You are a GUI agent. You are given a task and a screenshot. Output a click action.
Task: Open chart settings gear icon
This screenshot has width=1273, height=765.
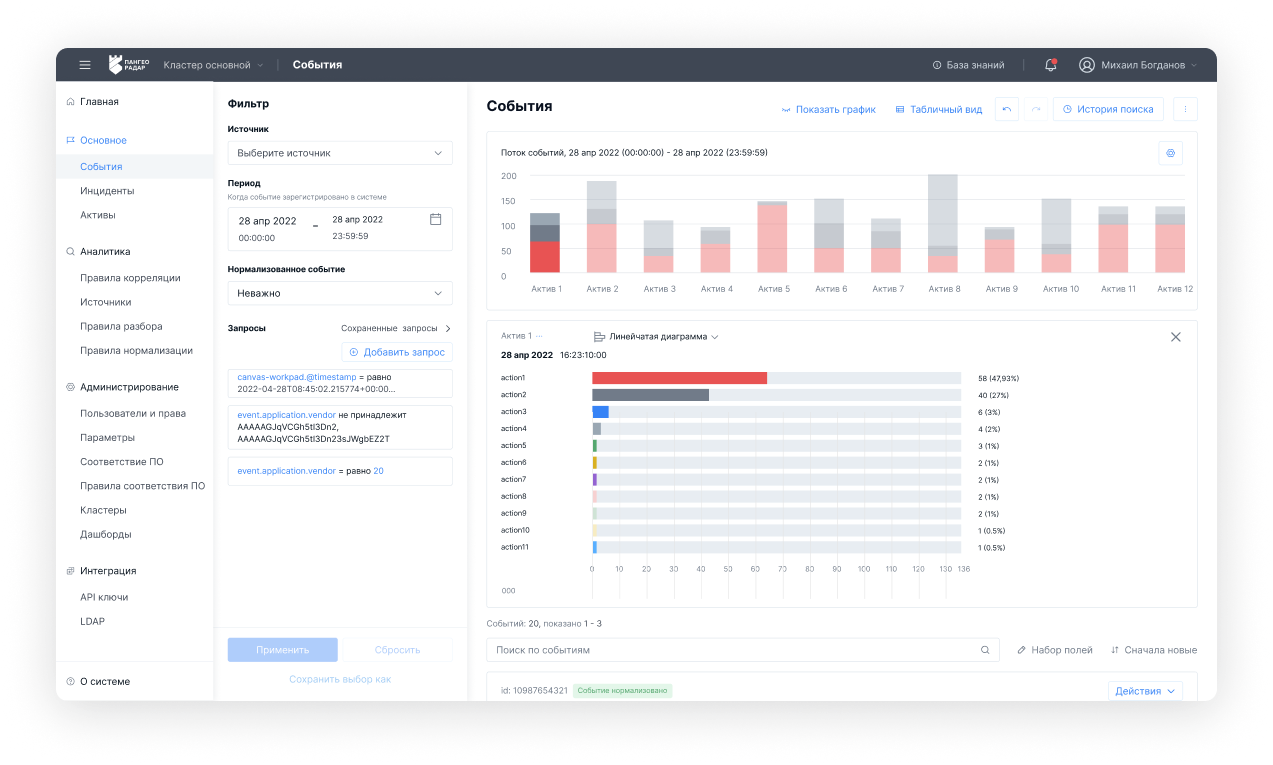point(1171,153)
